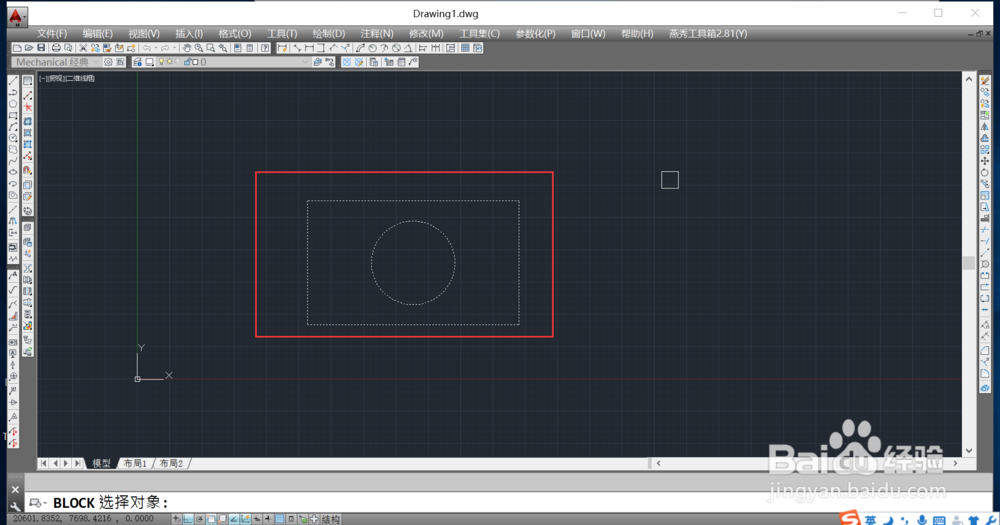
Task: Jump to last layout tab arrow
Action: click(78, 464)
